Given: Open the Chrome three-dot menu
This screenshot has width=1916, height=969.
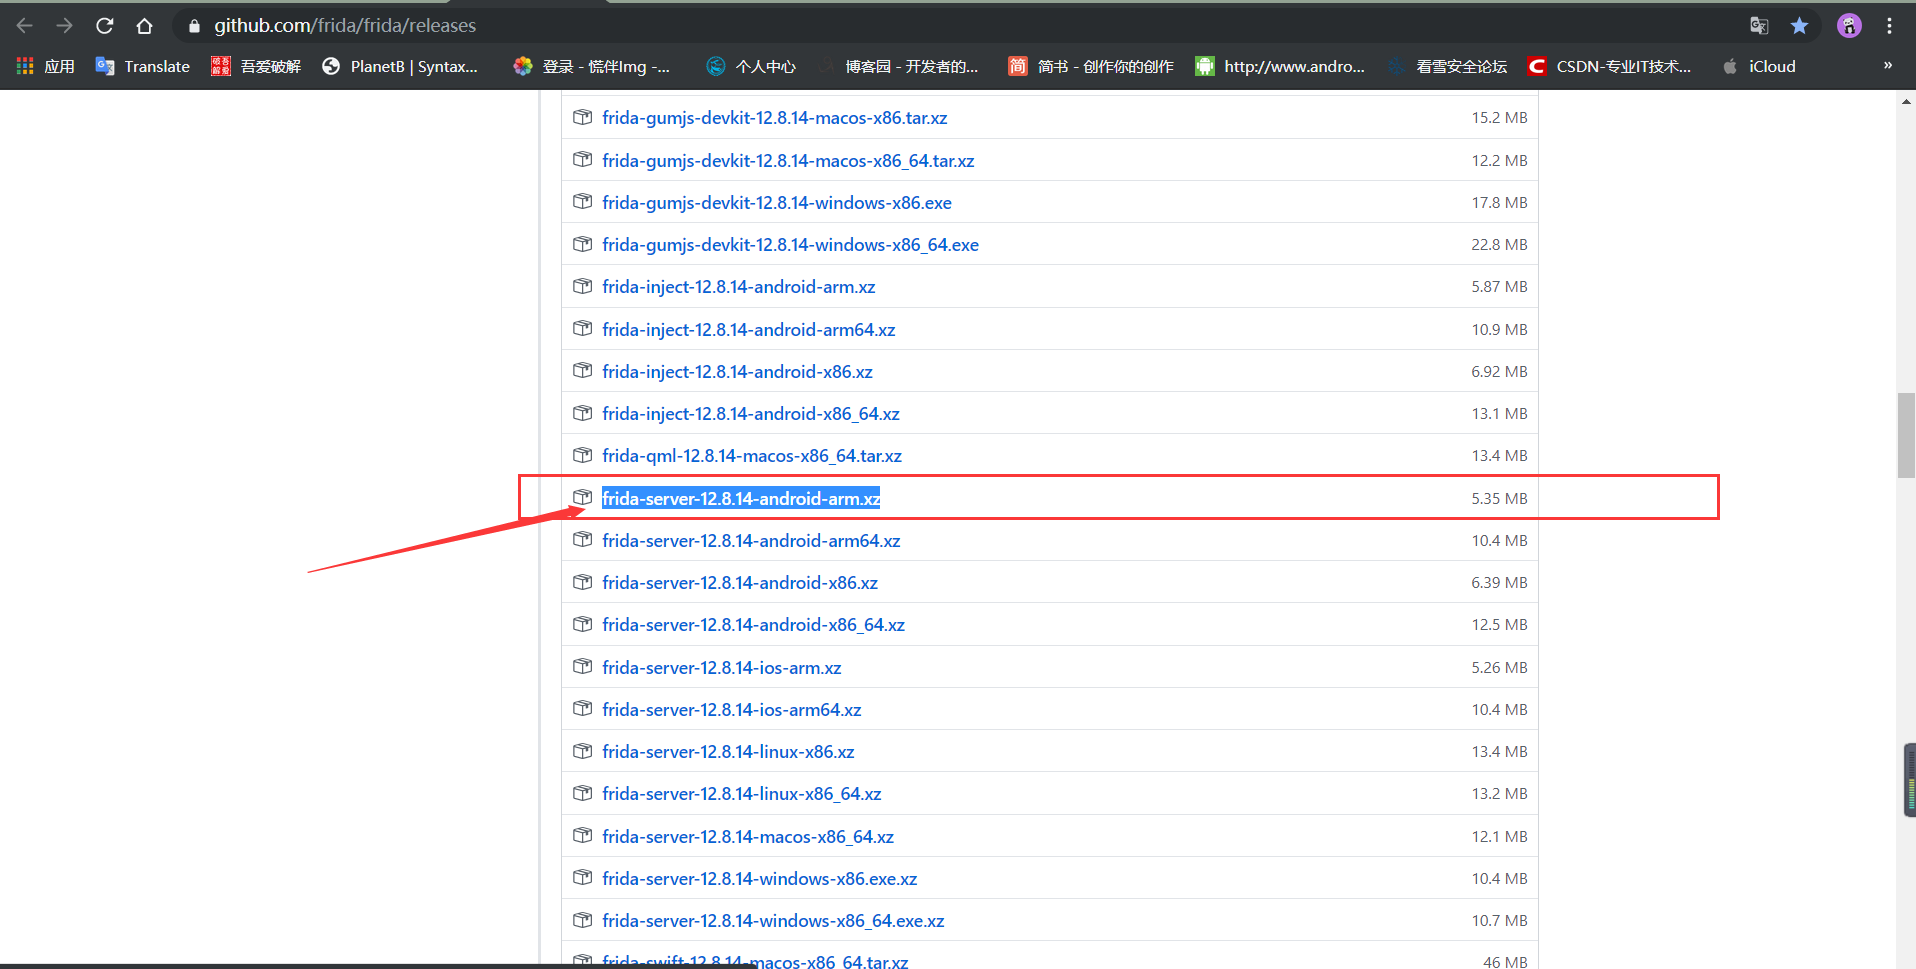Looking at the screenshot, I should [x=1889, y=26].
